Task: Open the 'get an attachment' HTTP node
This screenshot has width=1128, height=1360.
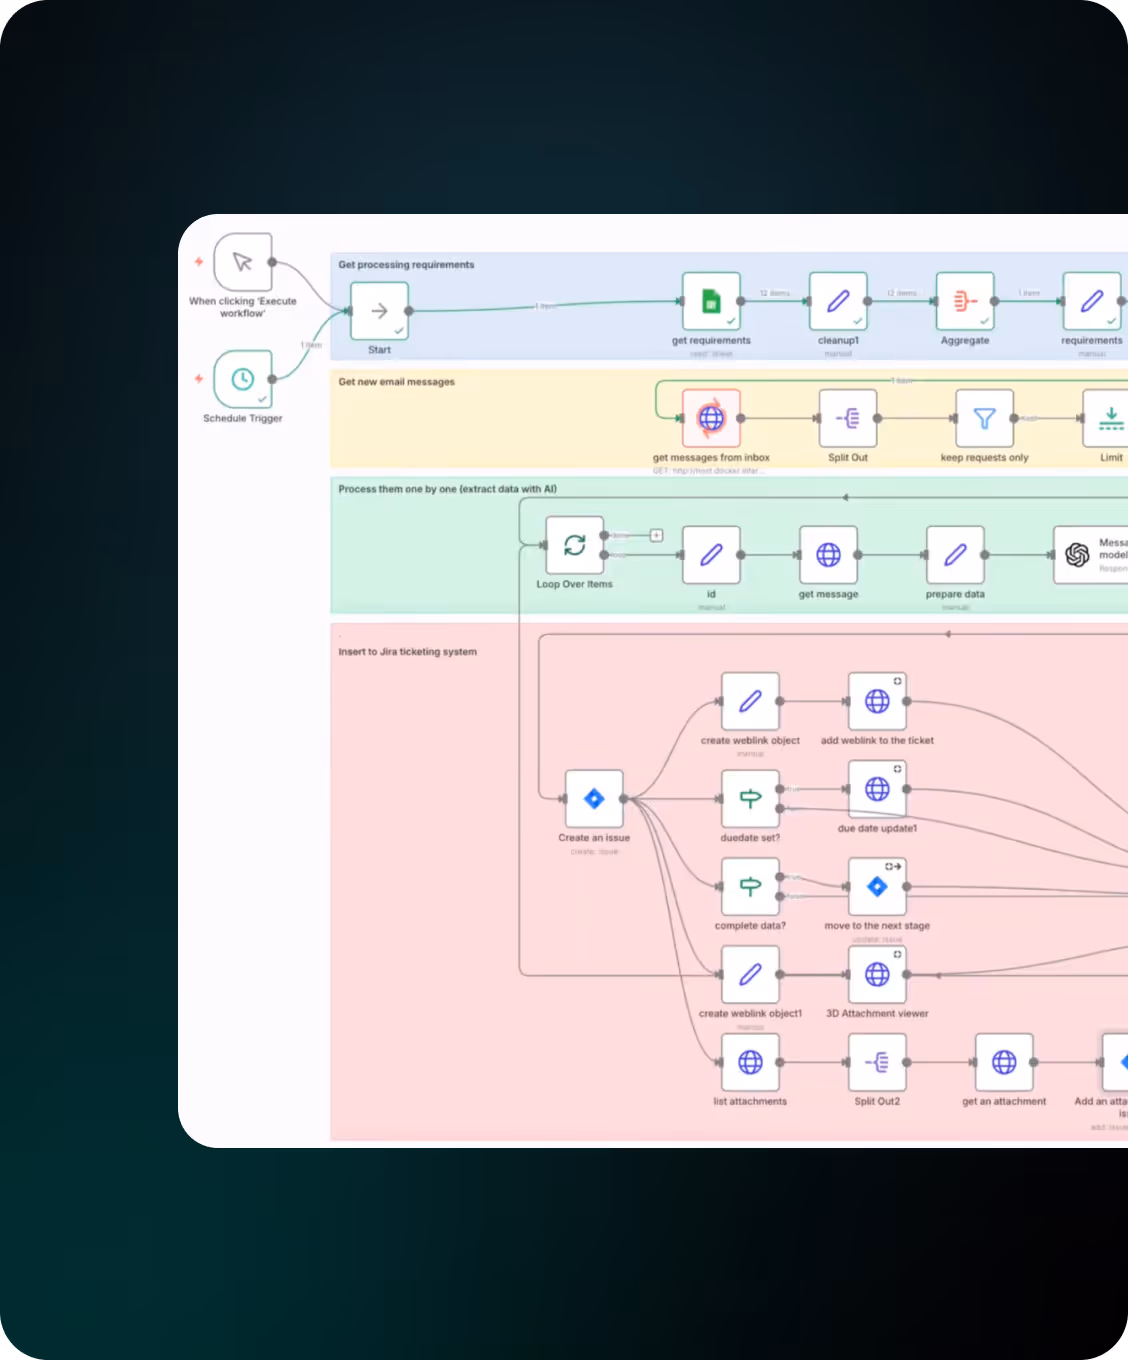Action: tap(1004, 1062)
